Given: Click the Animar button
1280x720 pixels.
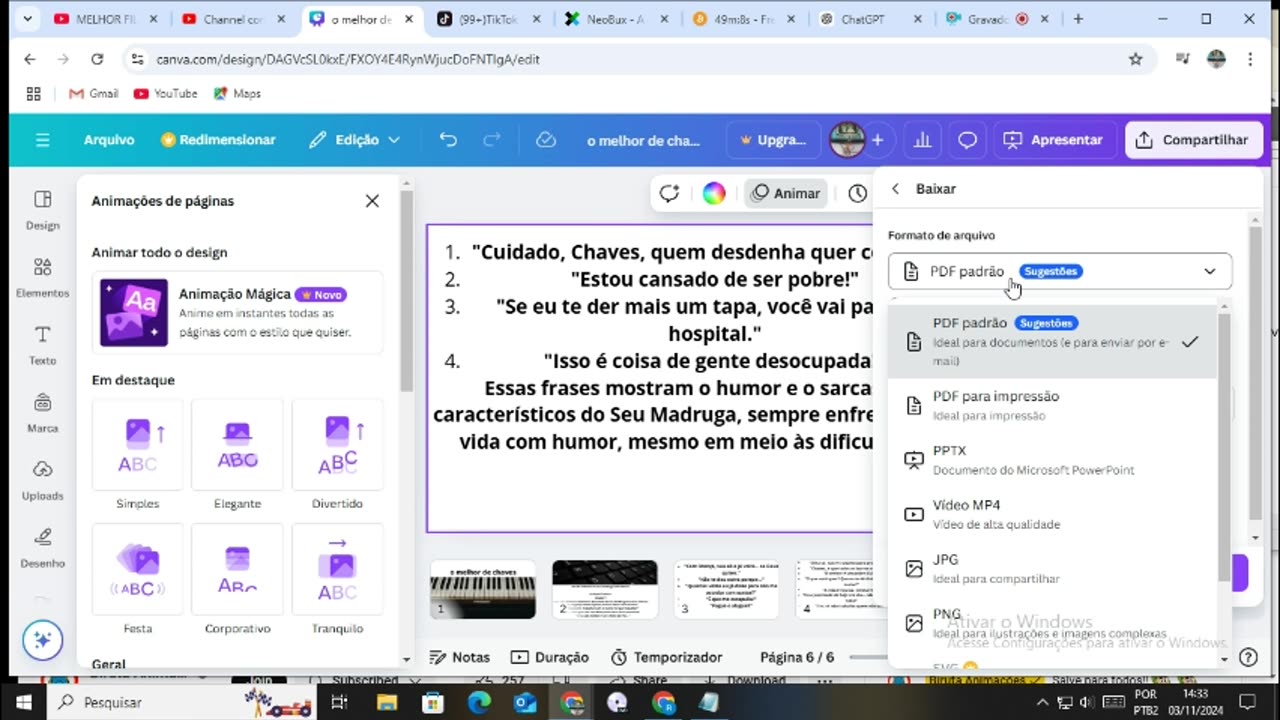Looking at the screenshot, I should [786, 194].
